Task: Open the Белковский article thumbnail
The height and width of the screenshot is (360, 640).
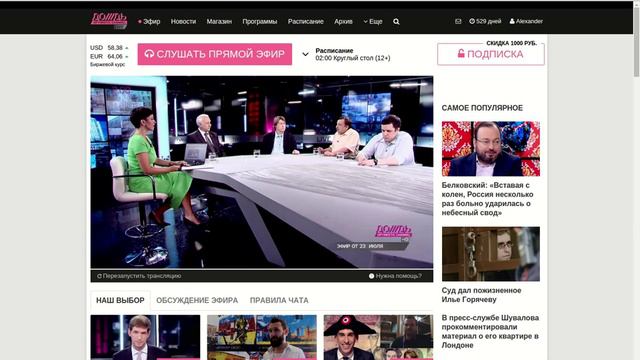Action: coord(491,149)
